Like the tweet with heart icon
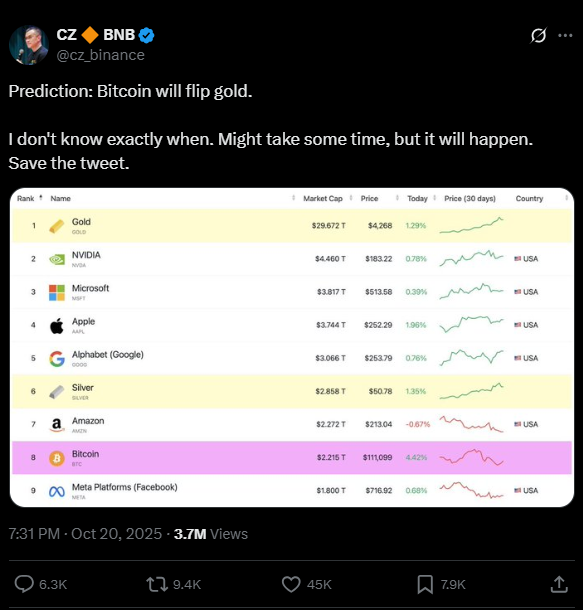Viewport: 583px width, 610px height. (291, 584)
